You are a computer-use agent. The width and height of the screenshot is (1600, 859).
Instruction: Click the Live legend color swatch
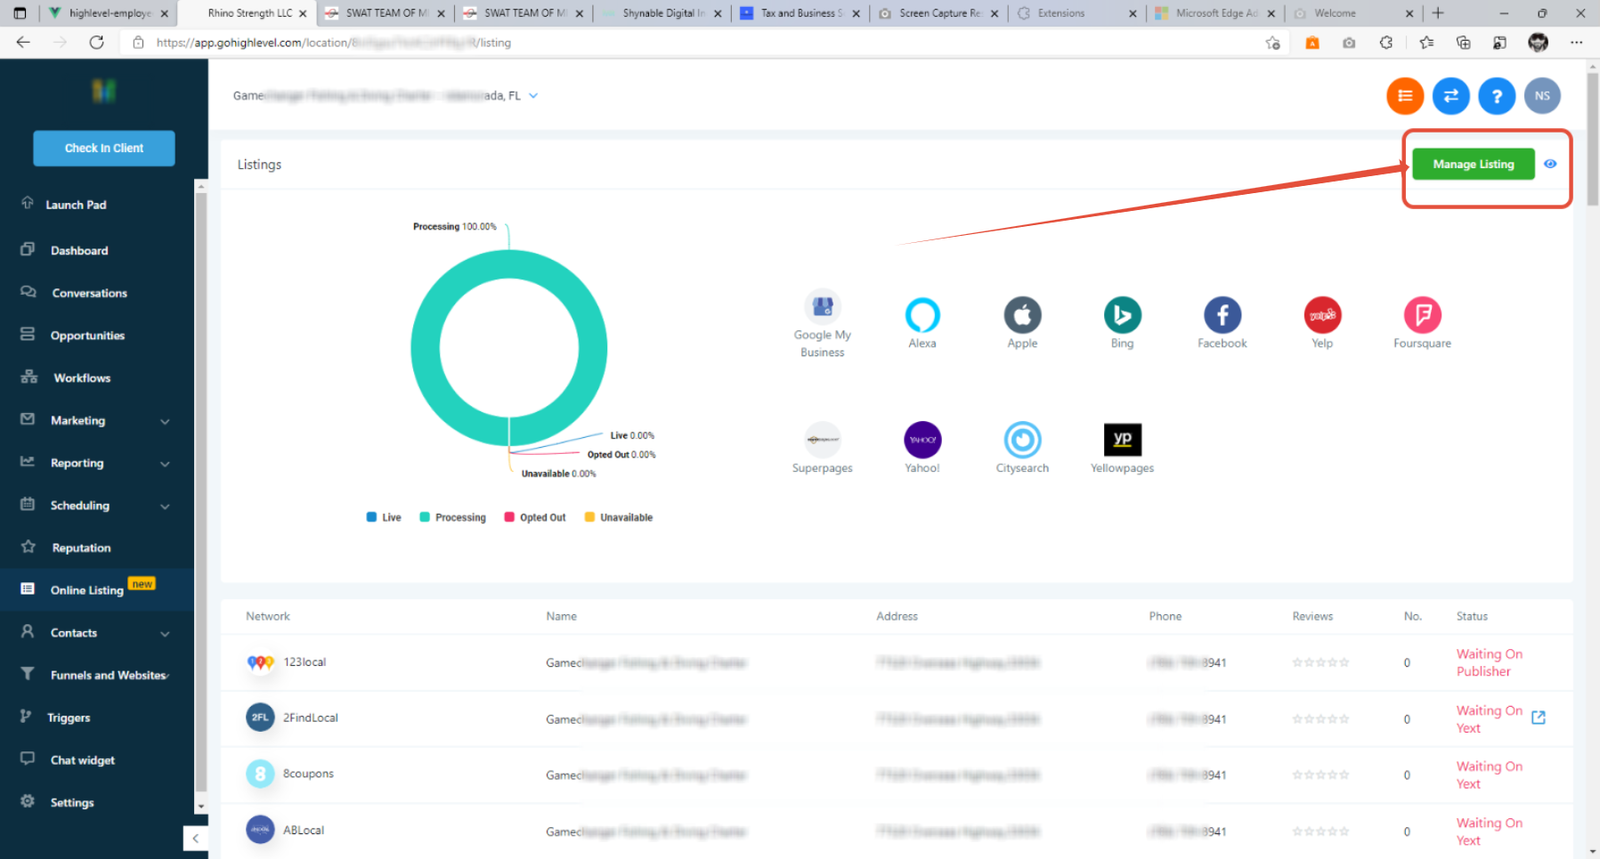coord(372,517)
